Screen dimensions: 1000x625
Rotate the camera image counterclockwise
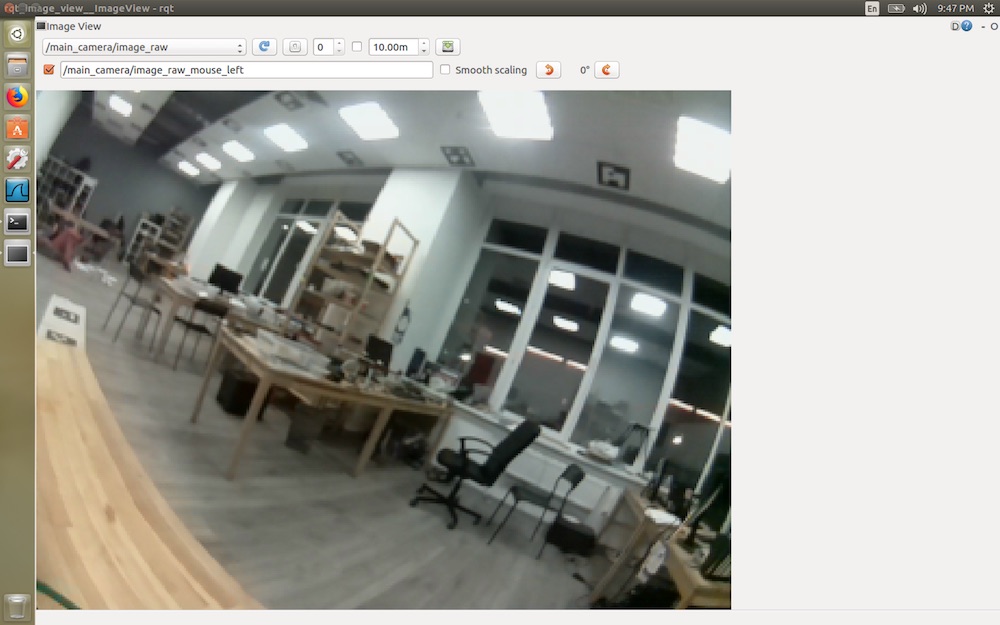548,69
